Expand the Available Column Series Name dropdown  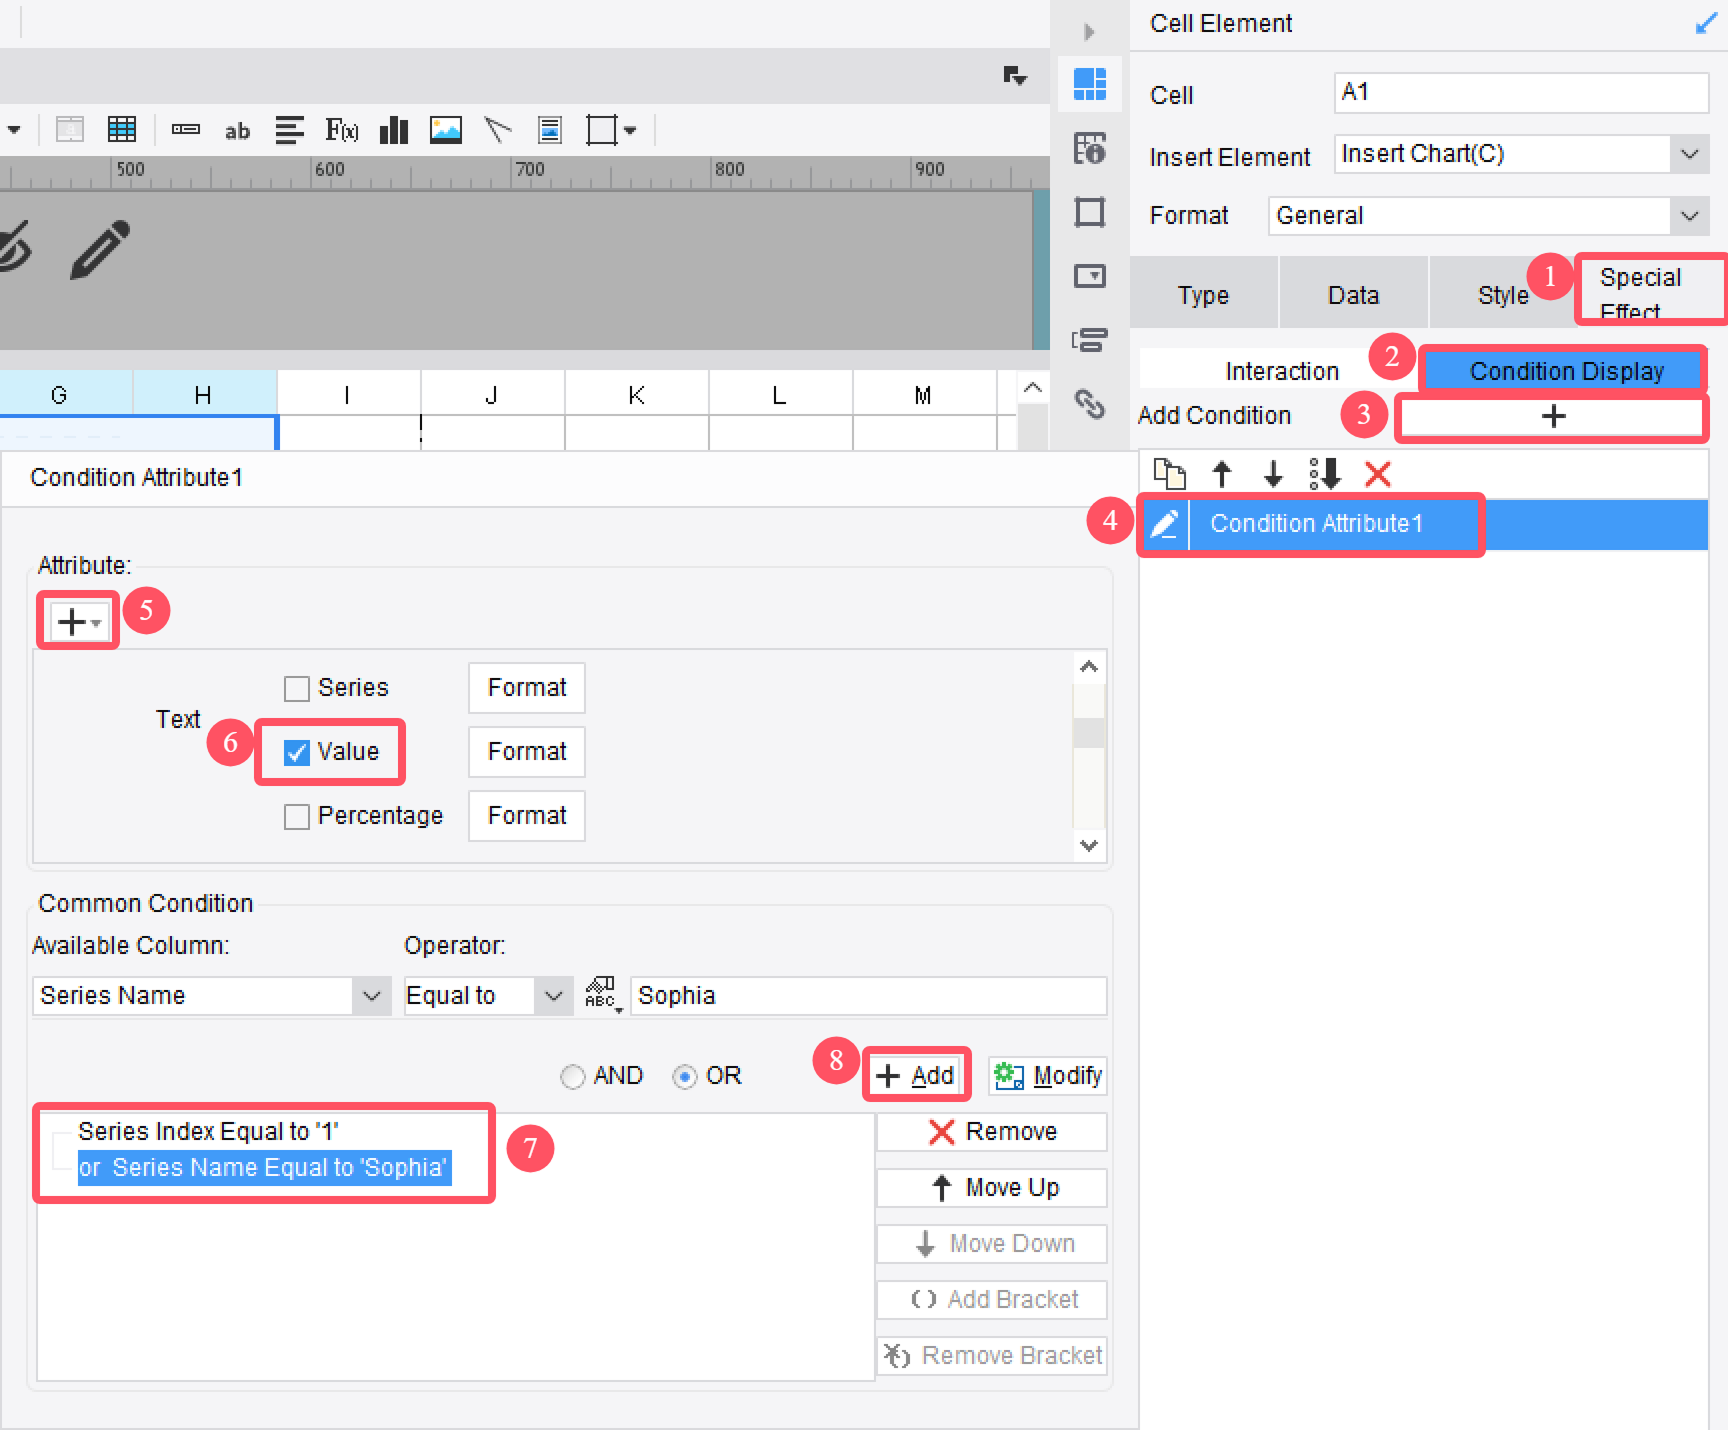tap(372, 996)
